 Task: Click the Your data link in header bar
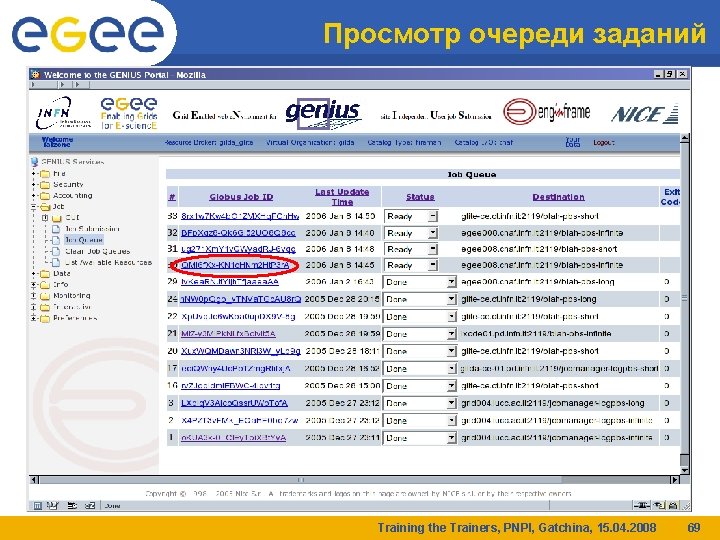573,142
